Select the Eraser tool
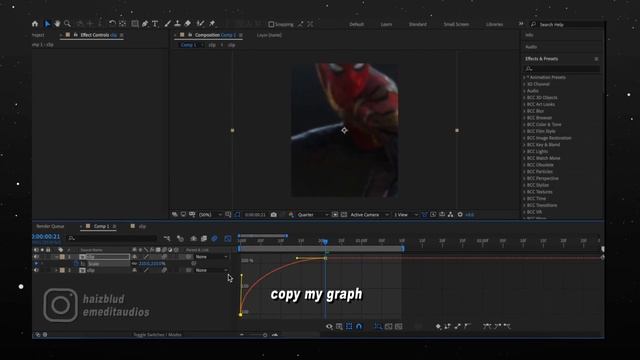 [x=188, y=24]
